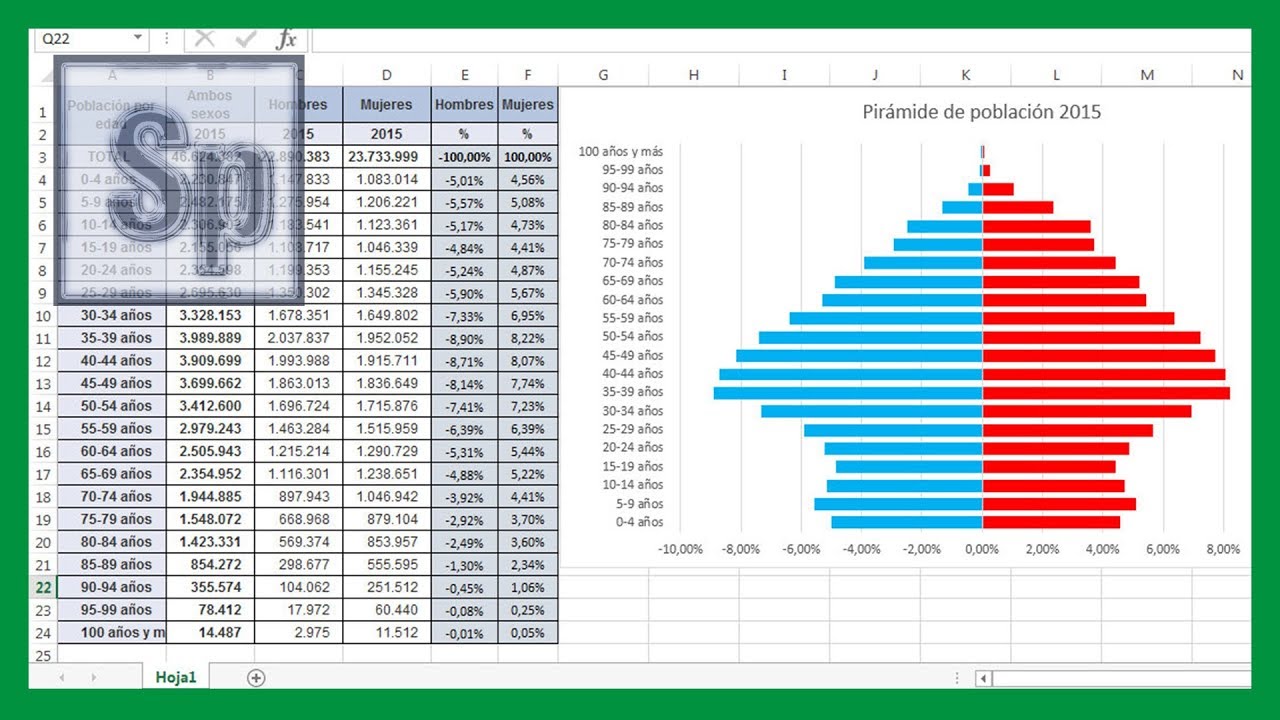The width and height of the screenshot is (1280, 720).
Task: Switch to the Hoja1 sheet tab
Action: (x=176, y=678)
